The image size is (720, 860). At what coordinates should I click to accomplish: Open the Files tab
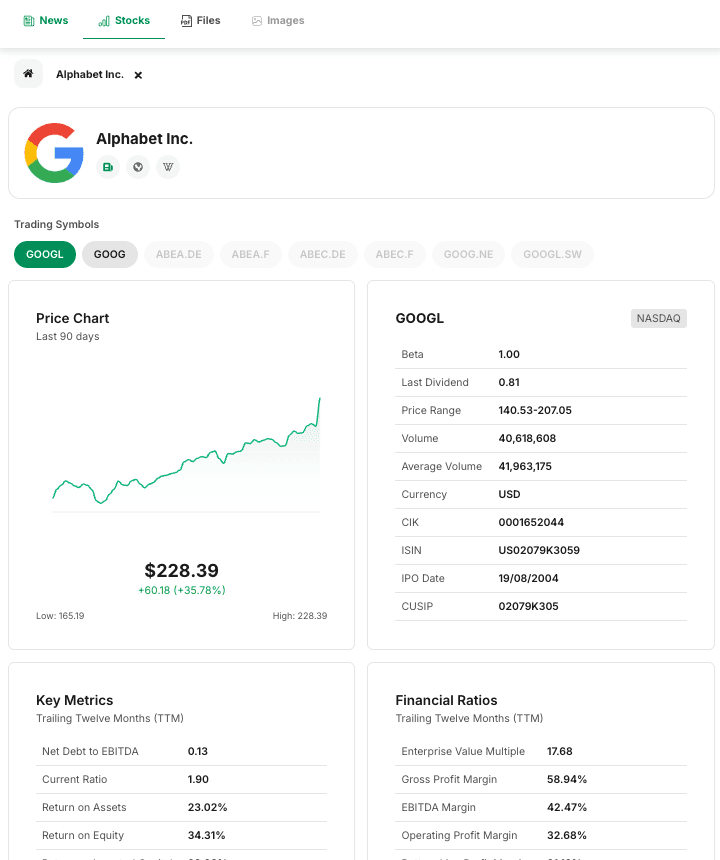point(200,20)
